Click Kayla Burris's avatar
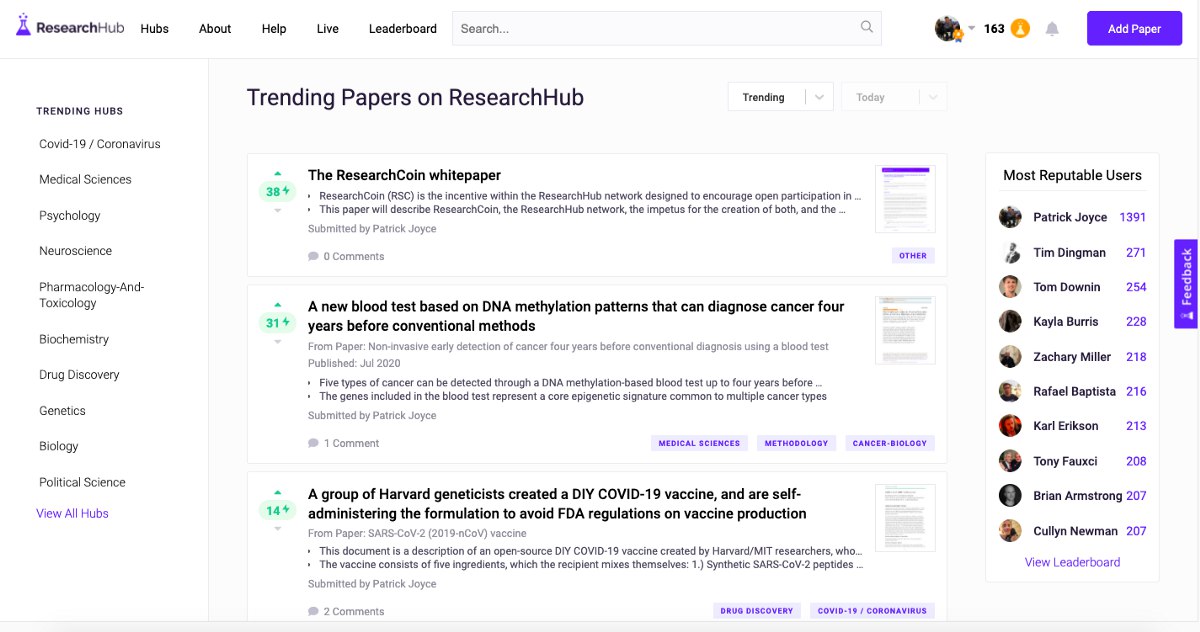Screen dimensions: 1200x632 click(1010, 321)
